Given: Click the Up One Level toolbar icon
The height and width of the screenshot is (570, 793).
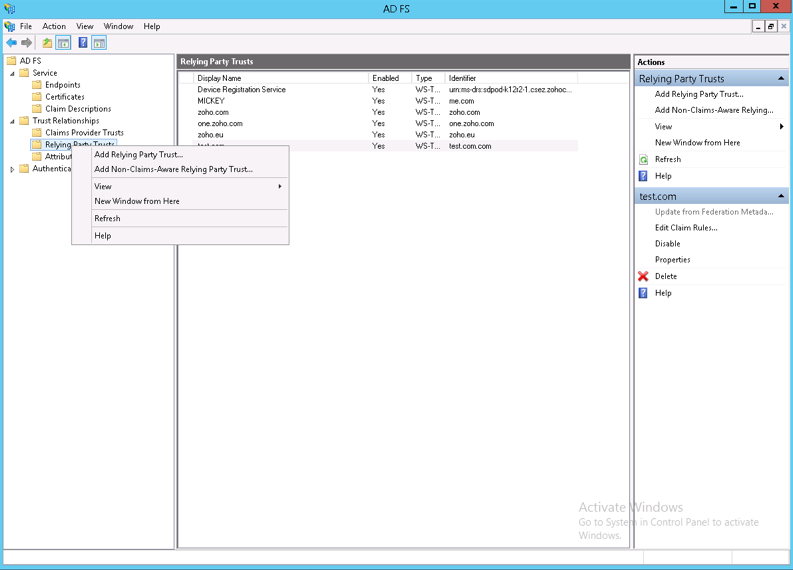Looking at the screenshot, I should tap(47, 43).
